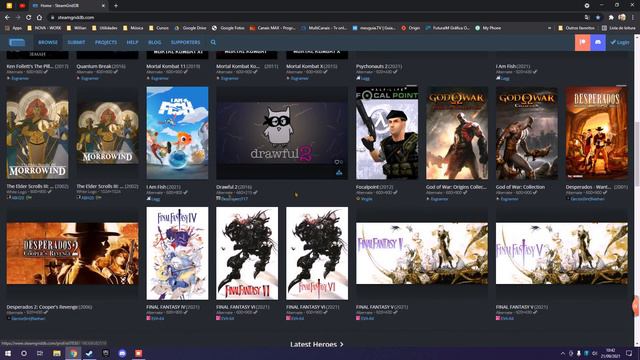This screenshot has width=640, height=360.
Task: Open the Windows notification center icon
Action: coord(629,353)
